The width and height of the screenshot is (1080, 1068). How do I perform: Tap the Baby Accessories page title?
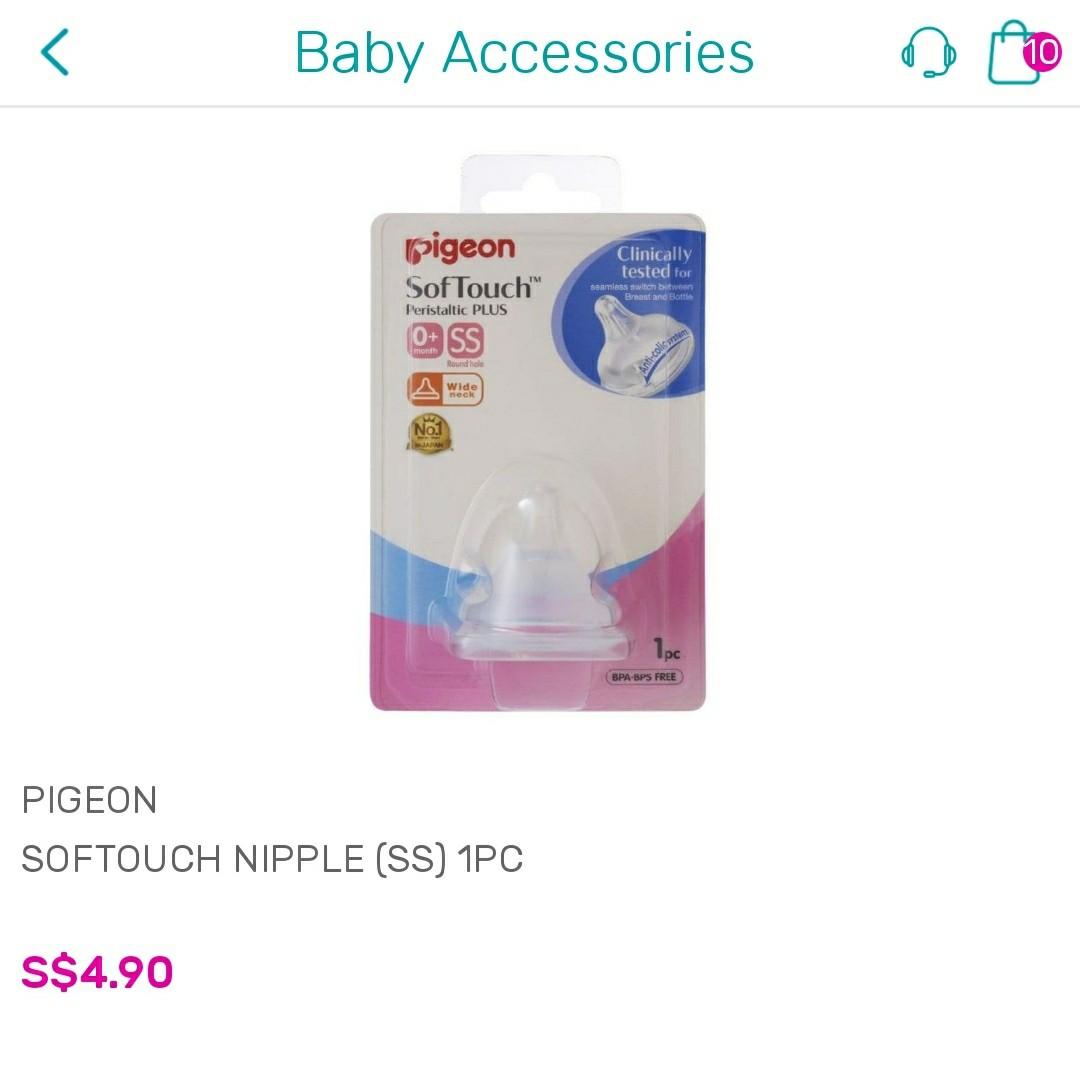pos(524,52)
